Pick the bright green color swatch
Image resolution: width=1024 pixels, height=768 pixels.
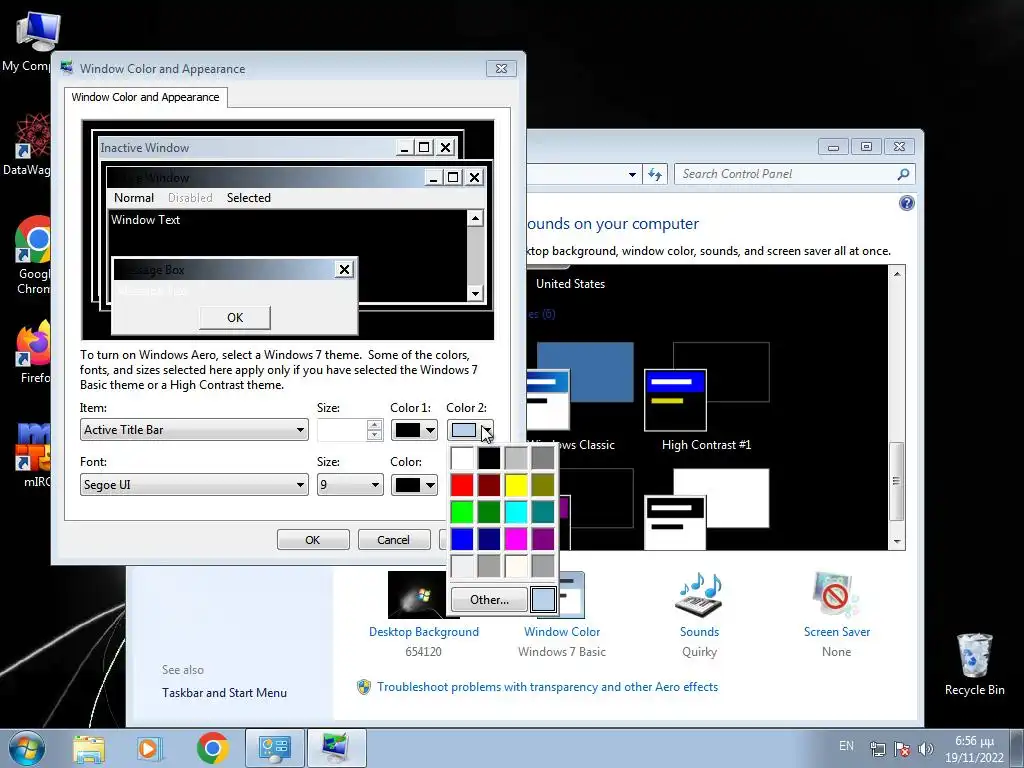pyautogui.click(x=462, y=512)
